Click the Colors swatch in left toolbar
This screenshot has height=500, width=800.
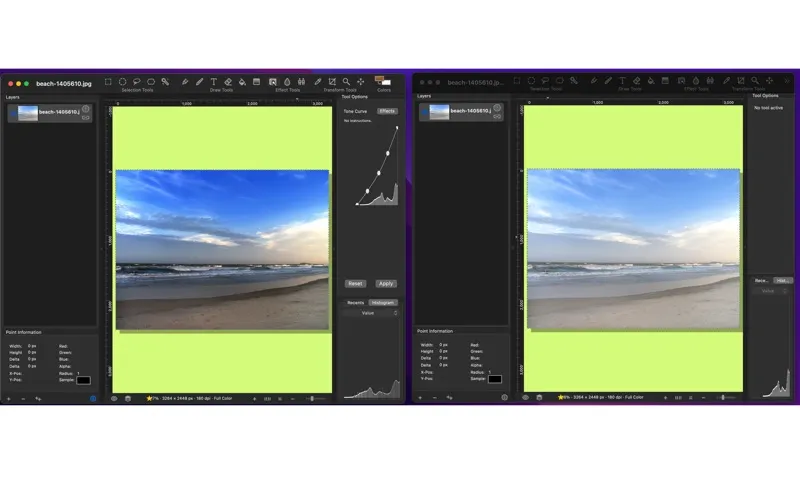(x=383, y=81)
